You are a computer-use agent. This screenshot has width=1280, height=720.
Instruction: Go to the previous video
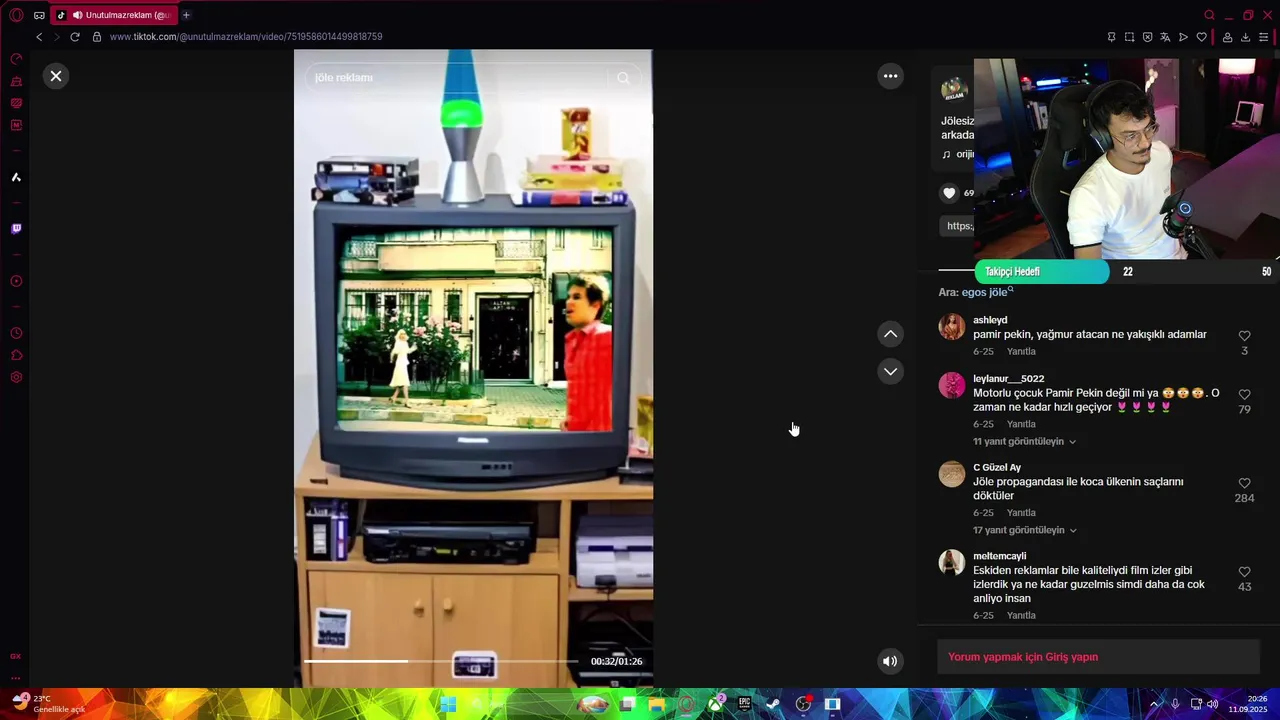(x=890, y=334)
